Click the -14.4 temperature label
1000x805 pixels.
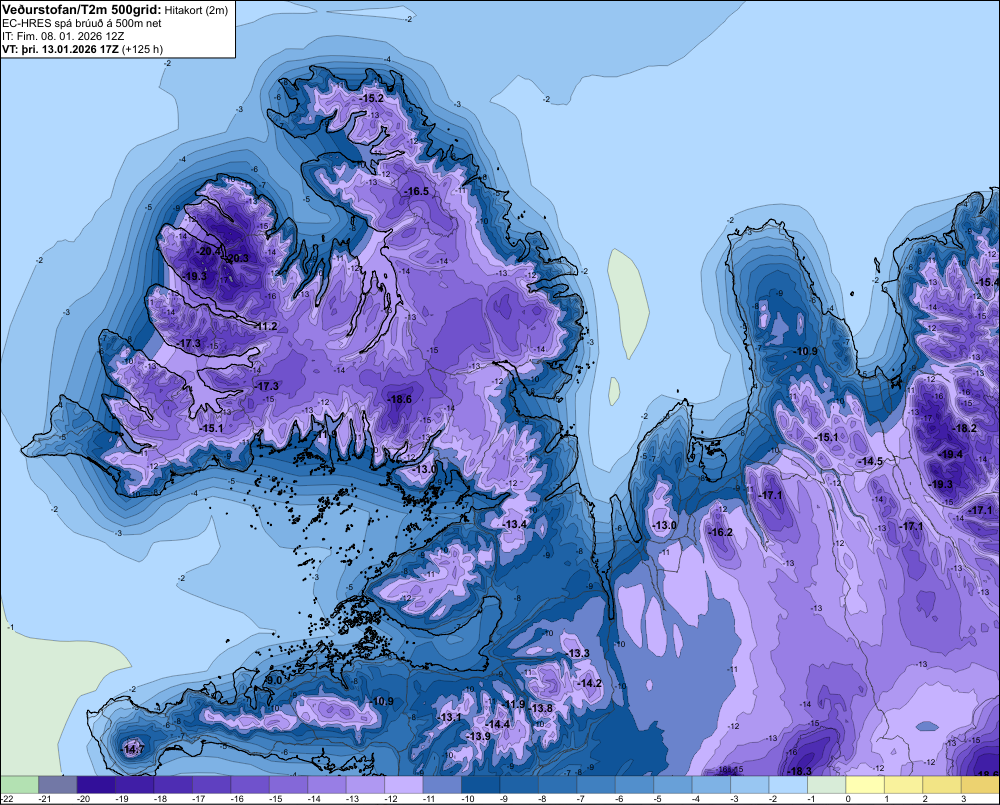(x=497, y=724)
